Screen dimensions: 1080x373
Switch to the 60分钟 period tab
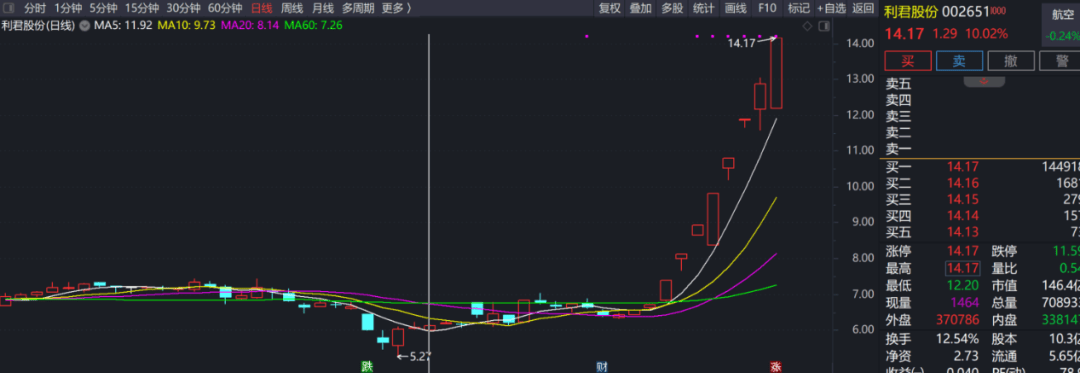pyautogui.click(x=225, y=9)
